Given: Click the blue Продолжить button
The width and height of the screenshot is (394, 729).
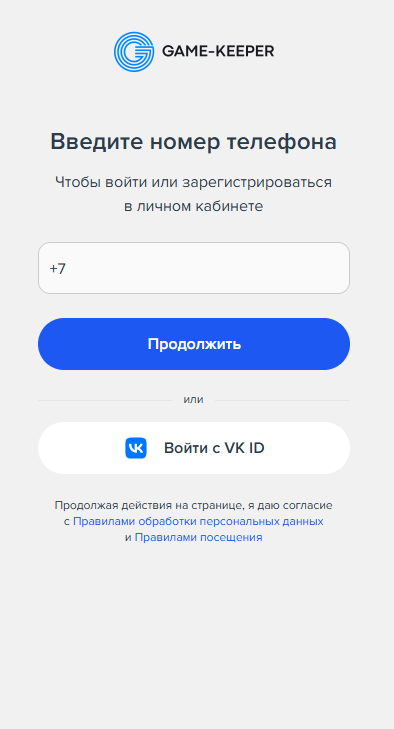Looking at the screenshot, I should (194, 344).
